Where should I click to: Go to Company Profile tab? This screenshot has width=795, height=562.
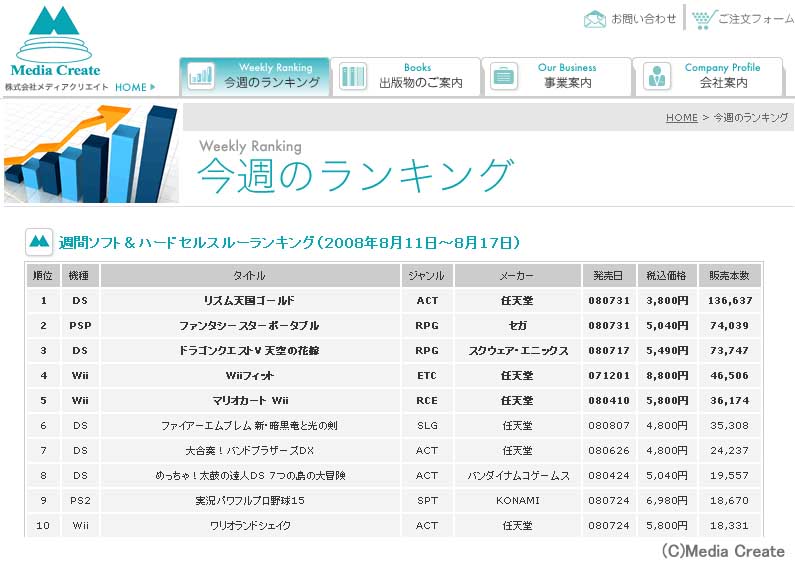(x=708, y=77)
